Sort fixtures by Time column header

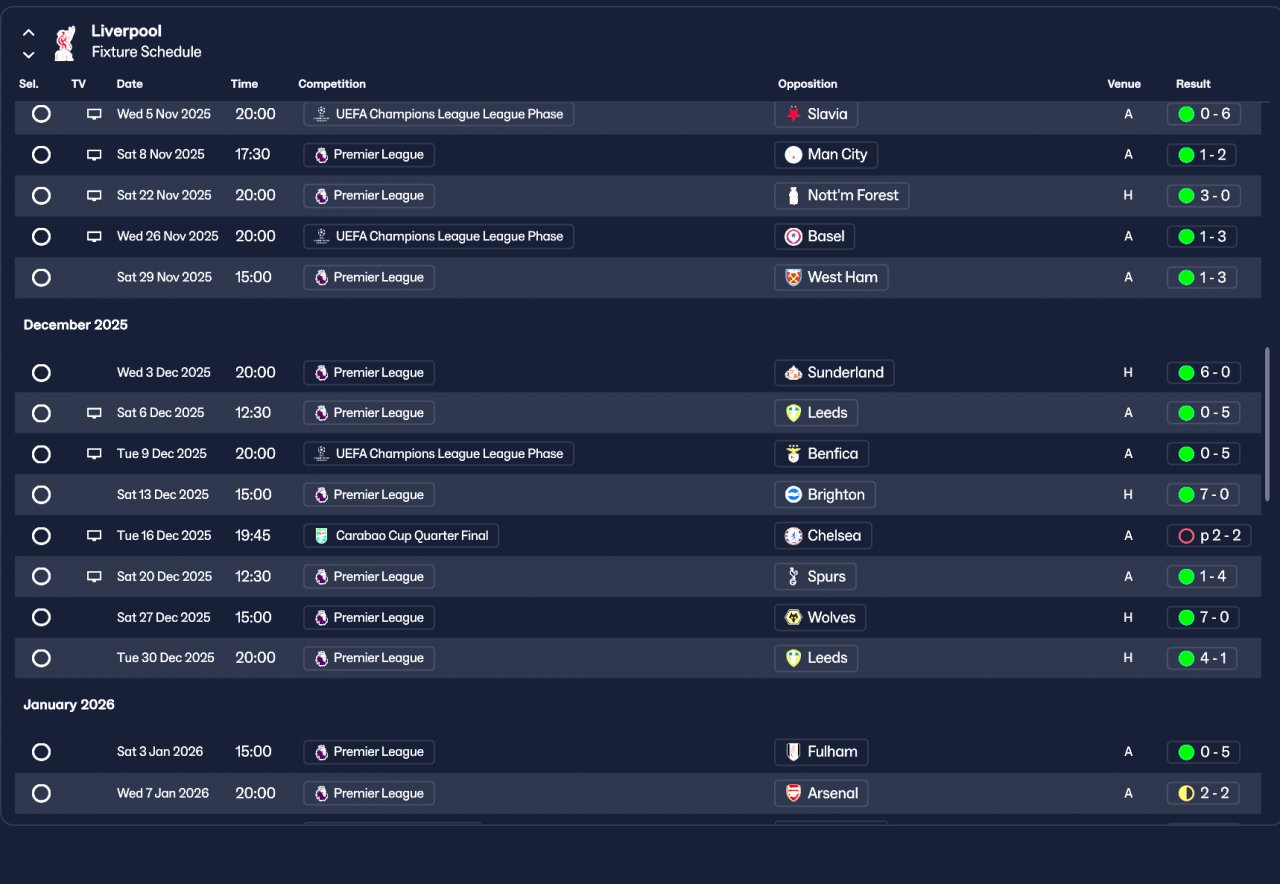click(x=244, y=84)
